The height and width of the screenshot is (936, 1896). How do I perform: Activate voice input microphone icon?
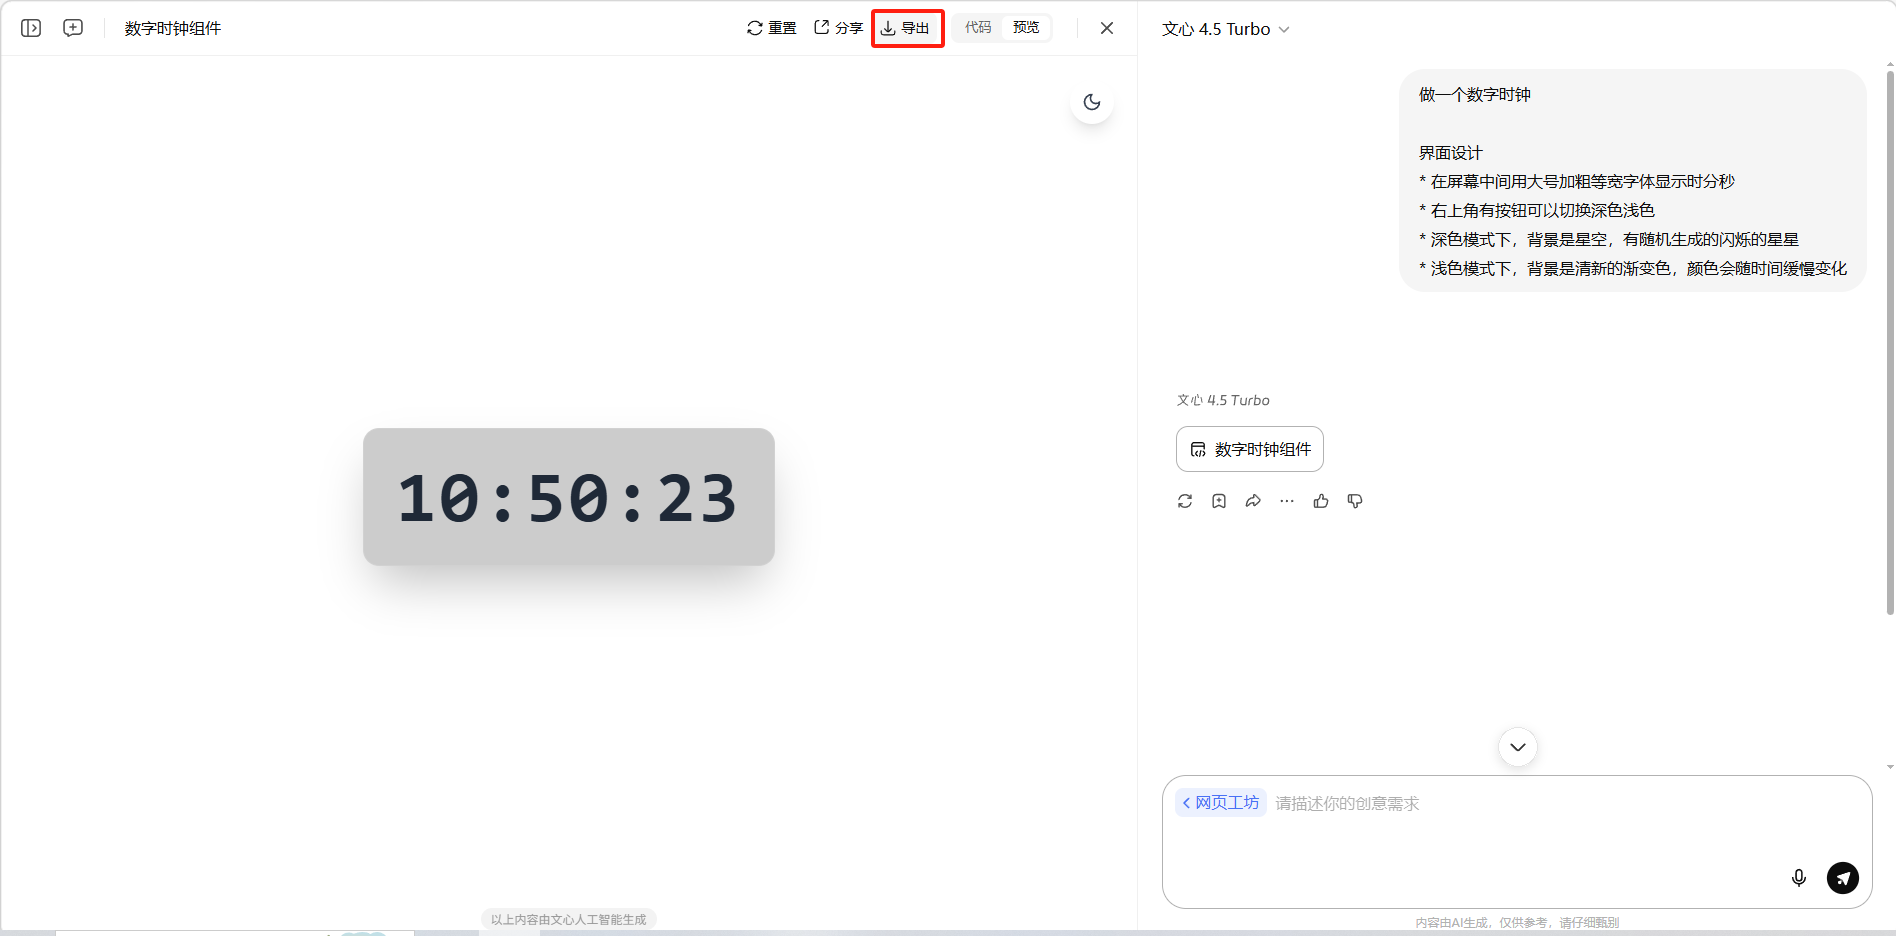pos(1798,878)
